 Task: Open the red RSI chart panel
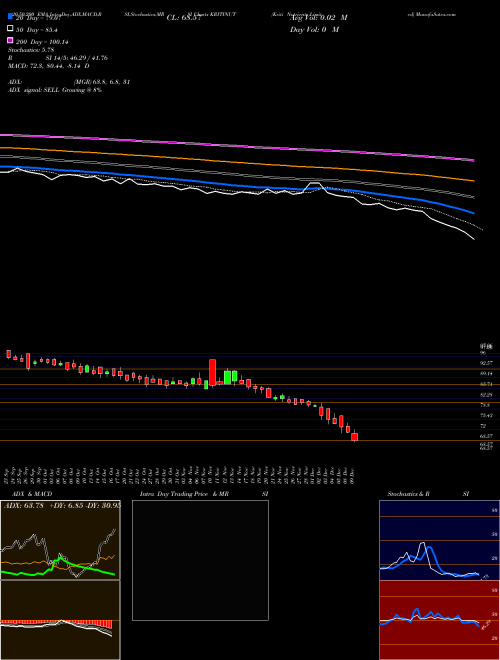439,620
